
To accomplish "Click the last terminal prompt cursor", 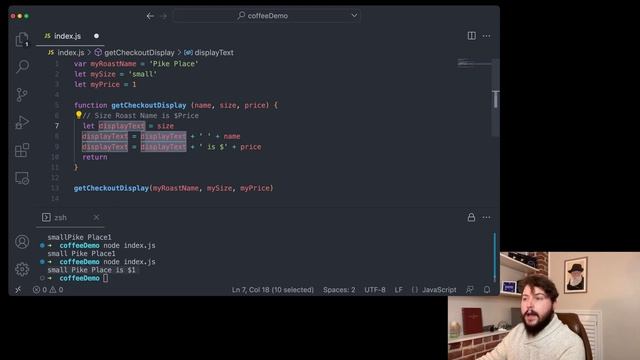I will point(105,278).
